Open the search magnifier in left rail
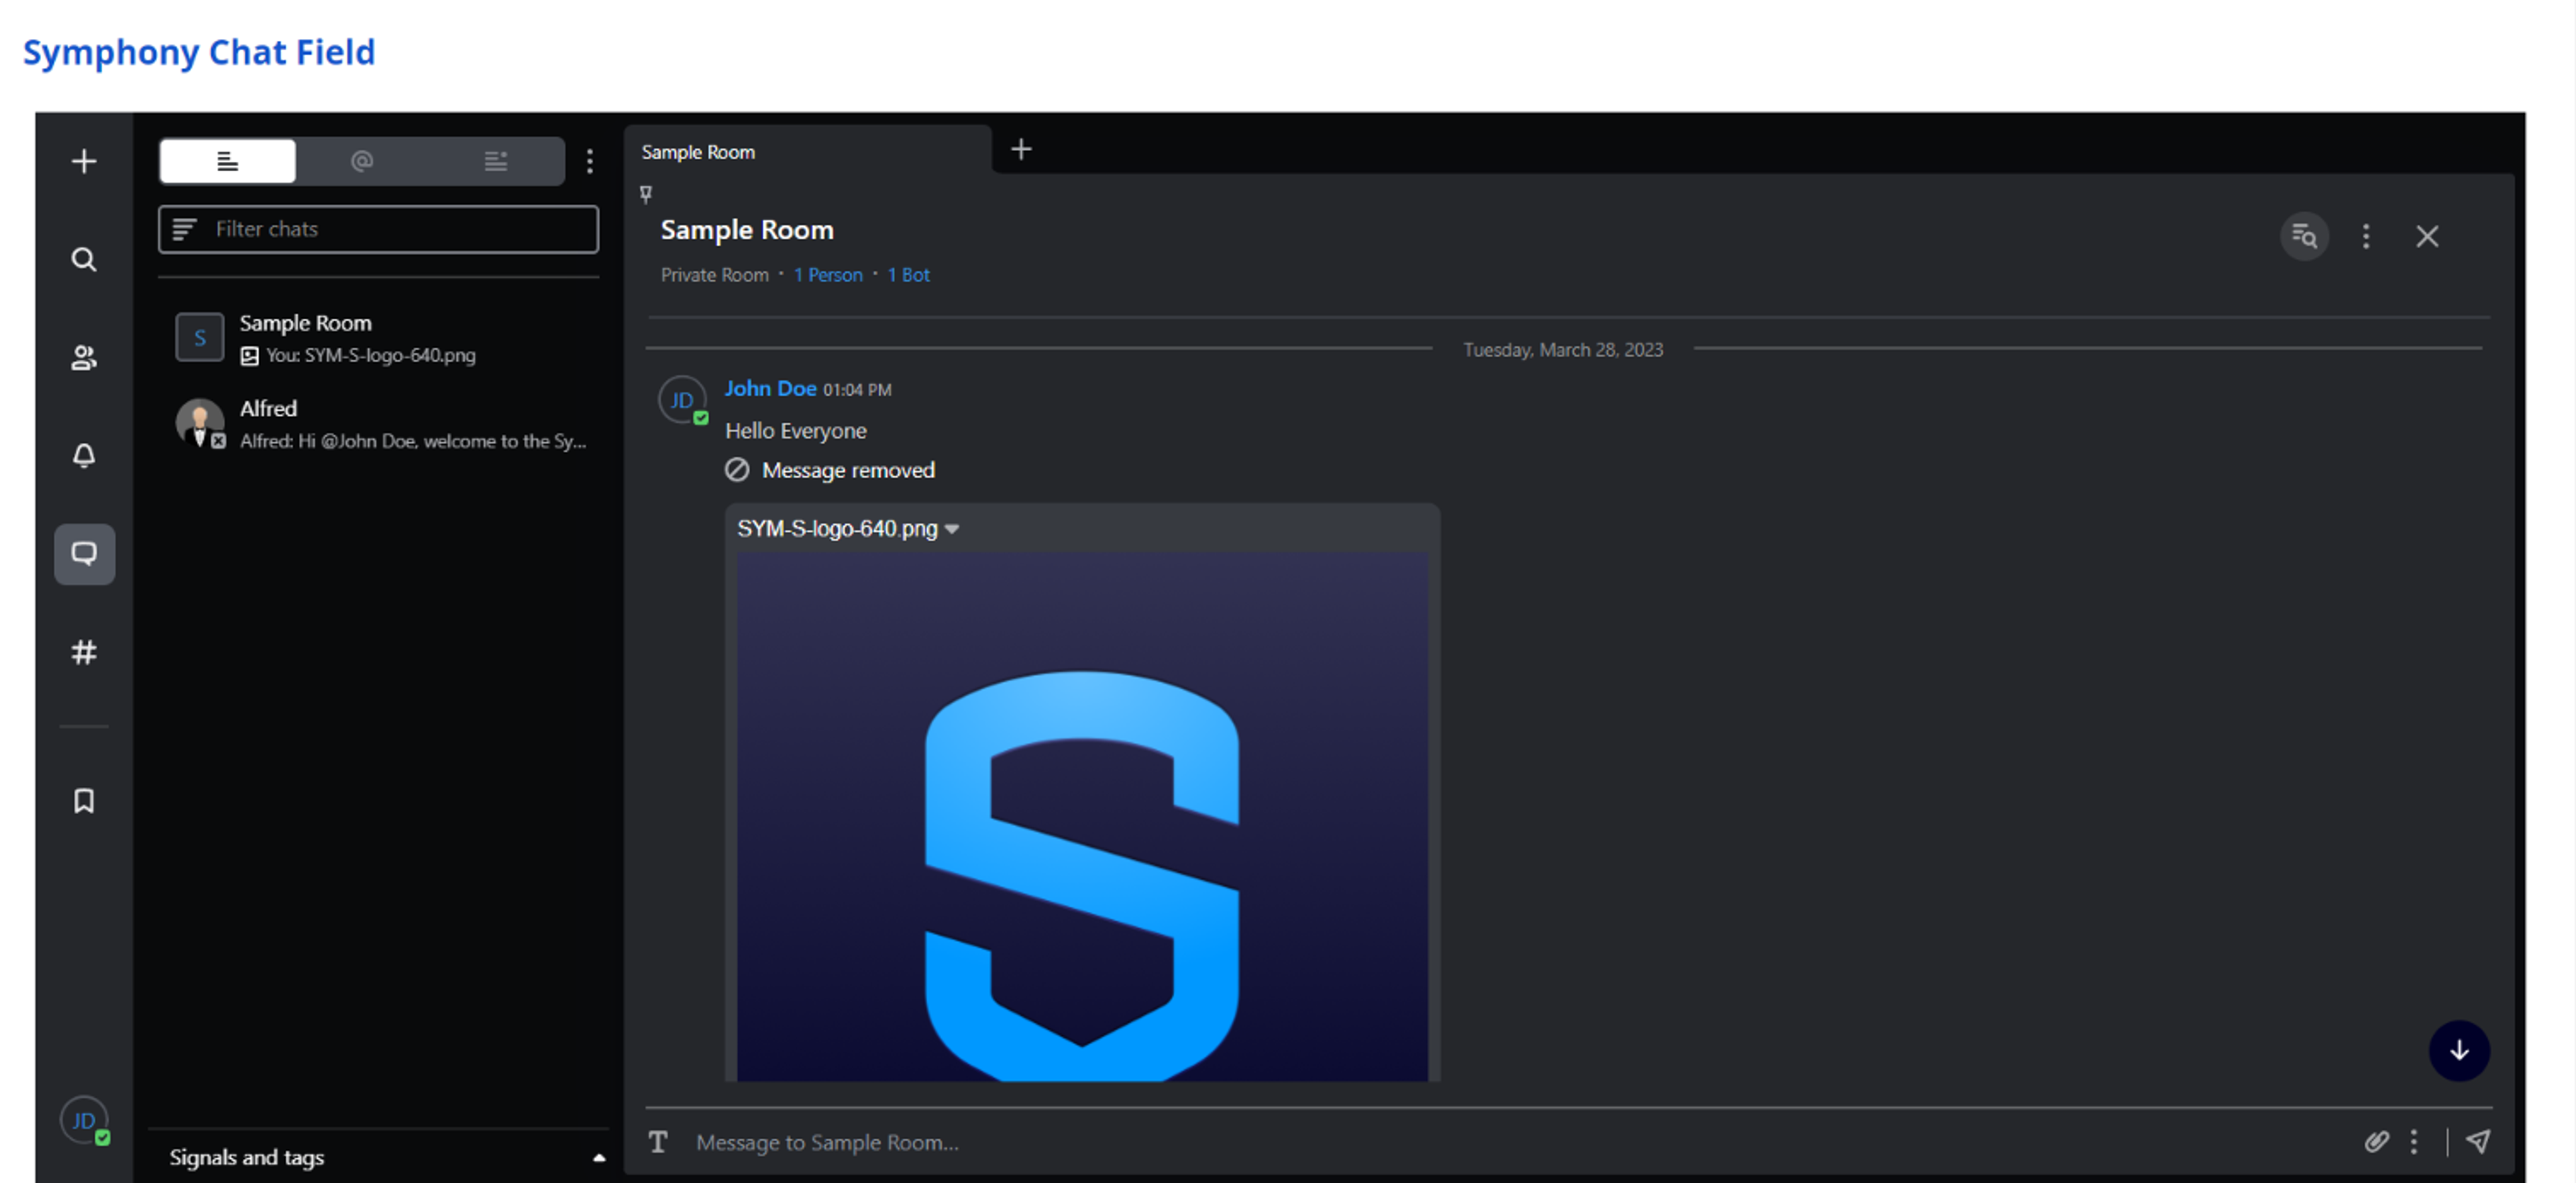 click(x=84, y=259)
